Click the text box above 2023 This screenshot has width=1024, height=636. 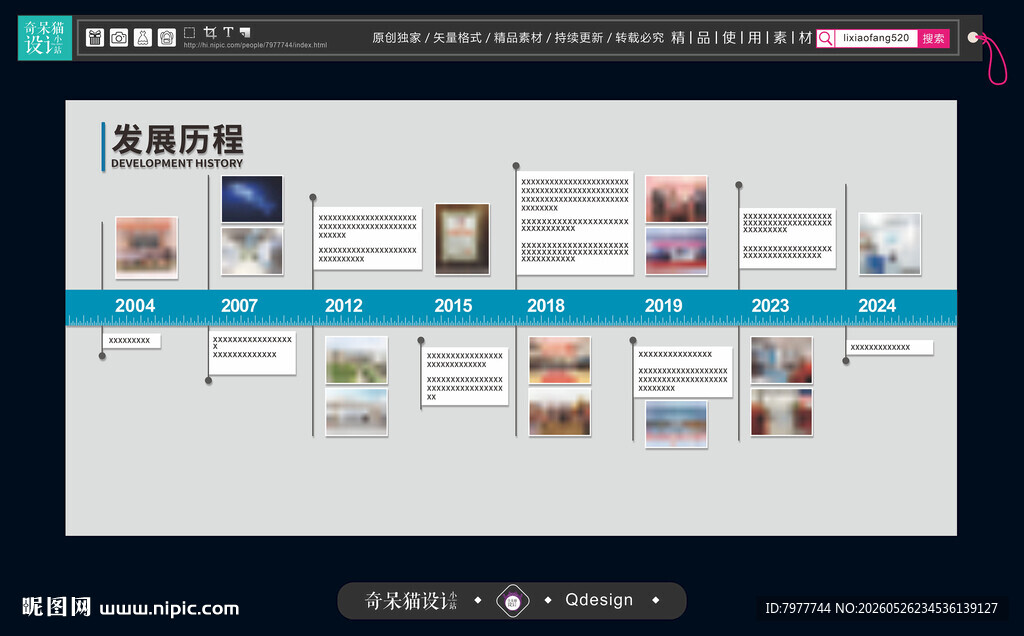tap(788, 238)
